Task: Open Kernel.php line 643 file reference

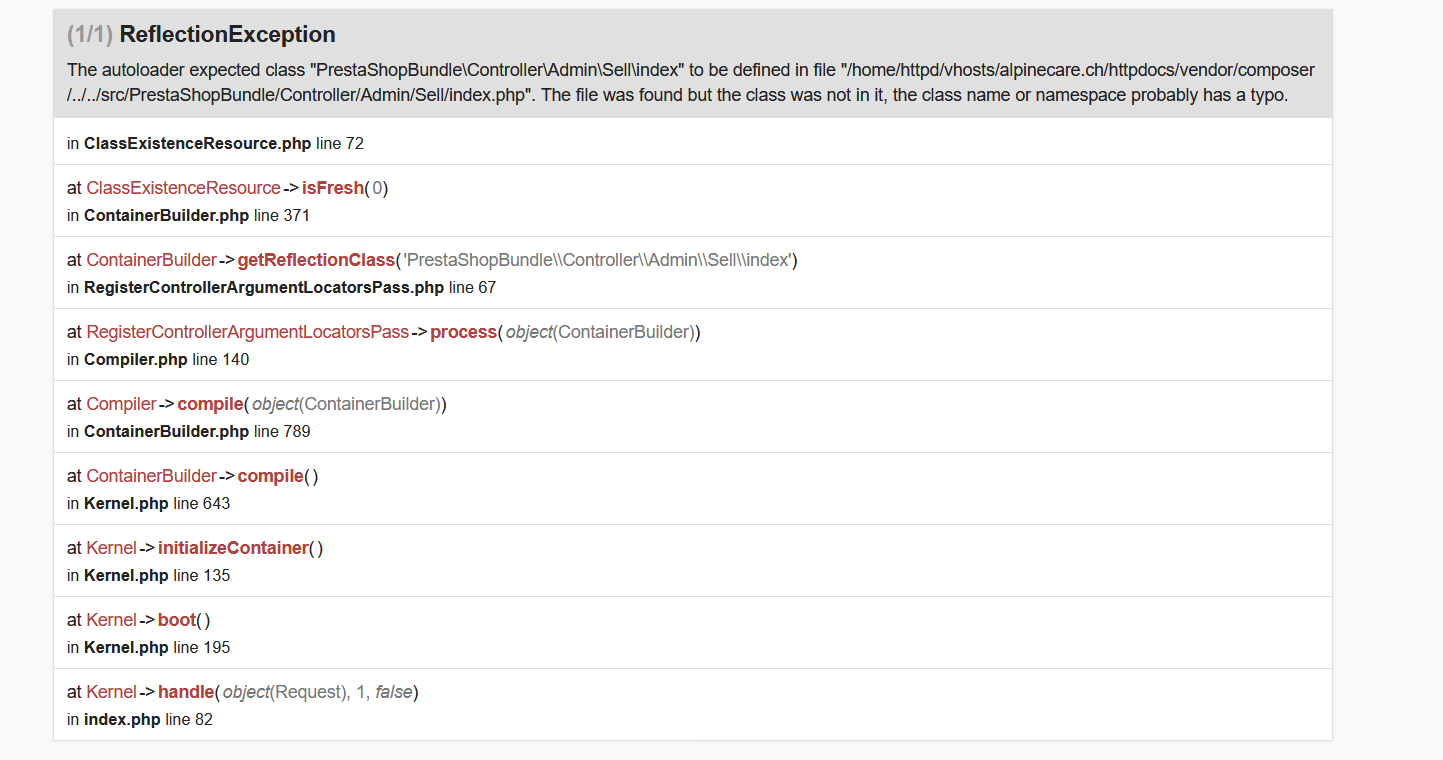Action: click(x=126, y=503)
